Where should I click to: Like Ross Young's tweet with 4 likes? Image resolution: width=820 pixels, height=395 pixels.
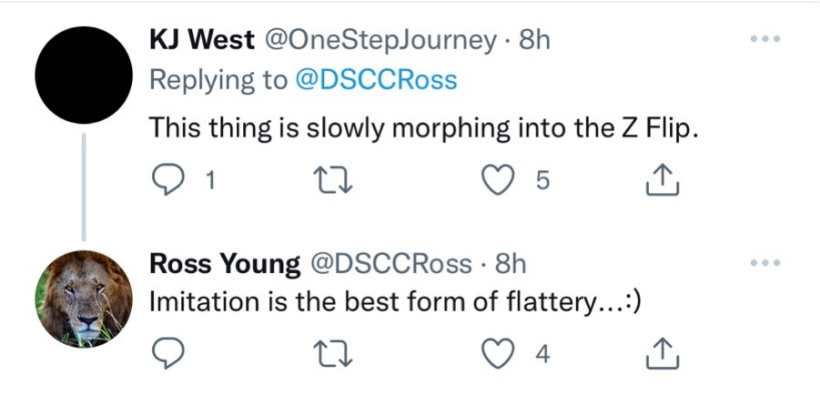pyautogui.click(x=495, y=355)
